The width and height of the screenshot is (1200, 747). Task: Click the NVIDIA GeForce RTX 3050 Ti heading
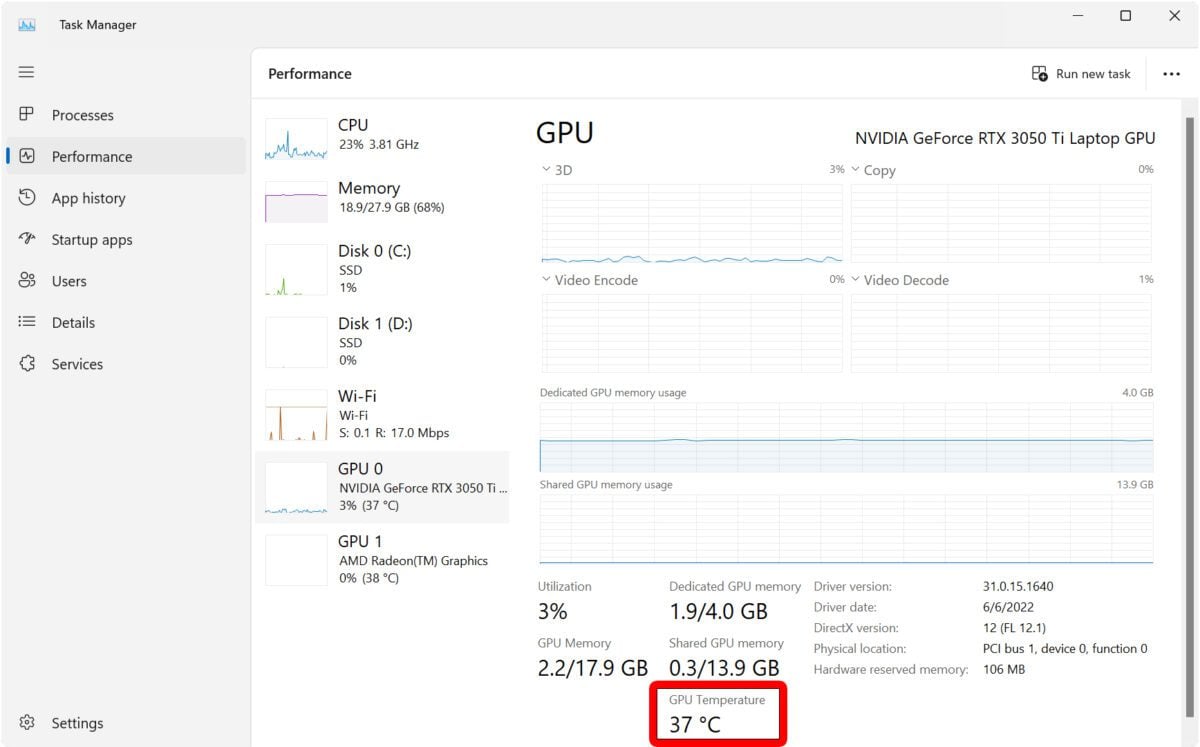click(1005, 139)
